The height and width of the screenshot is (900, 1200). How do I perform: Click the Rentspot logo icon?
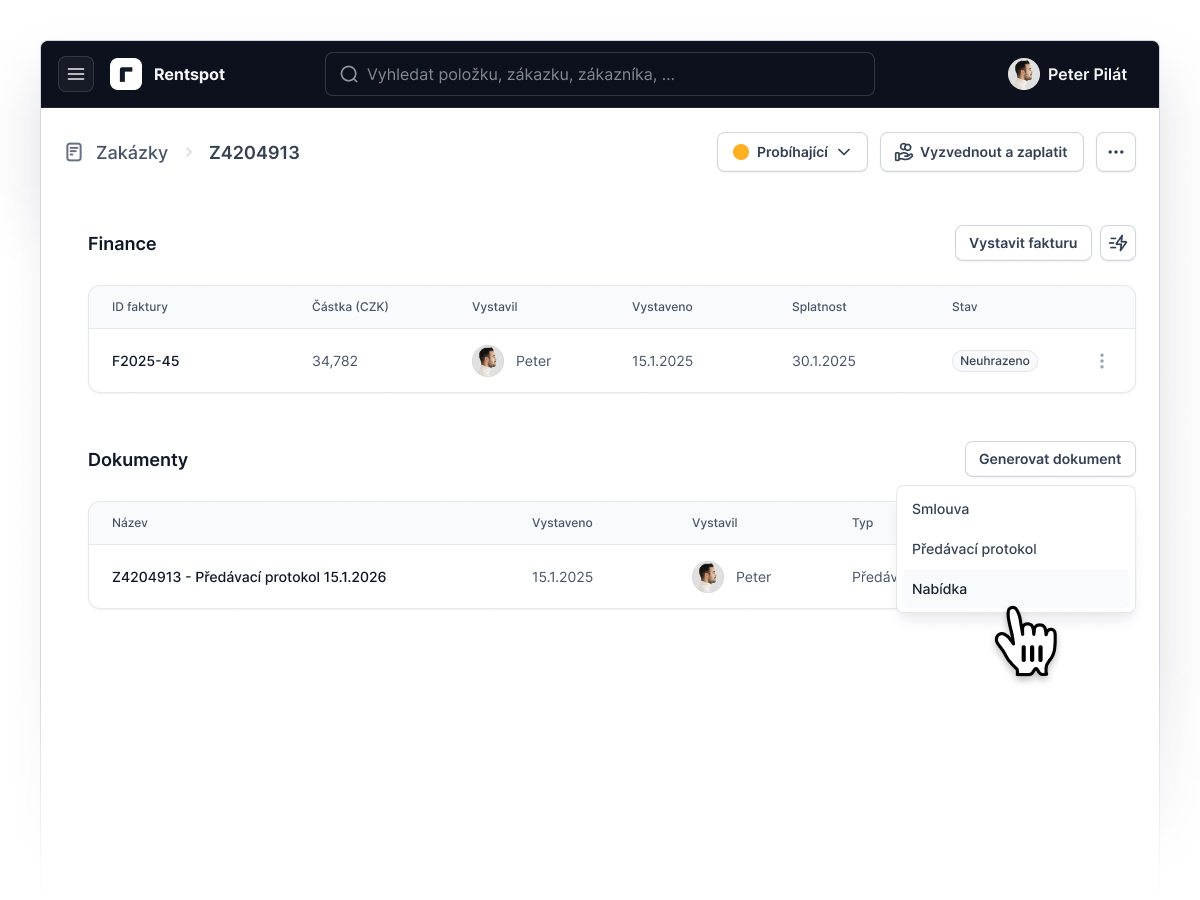tap(126, 74)
